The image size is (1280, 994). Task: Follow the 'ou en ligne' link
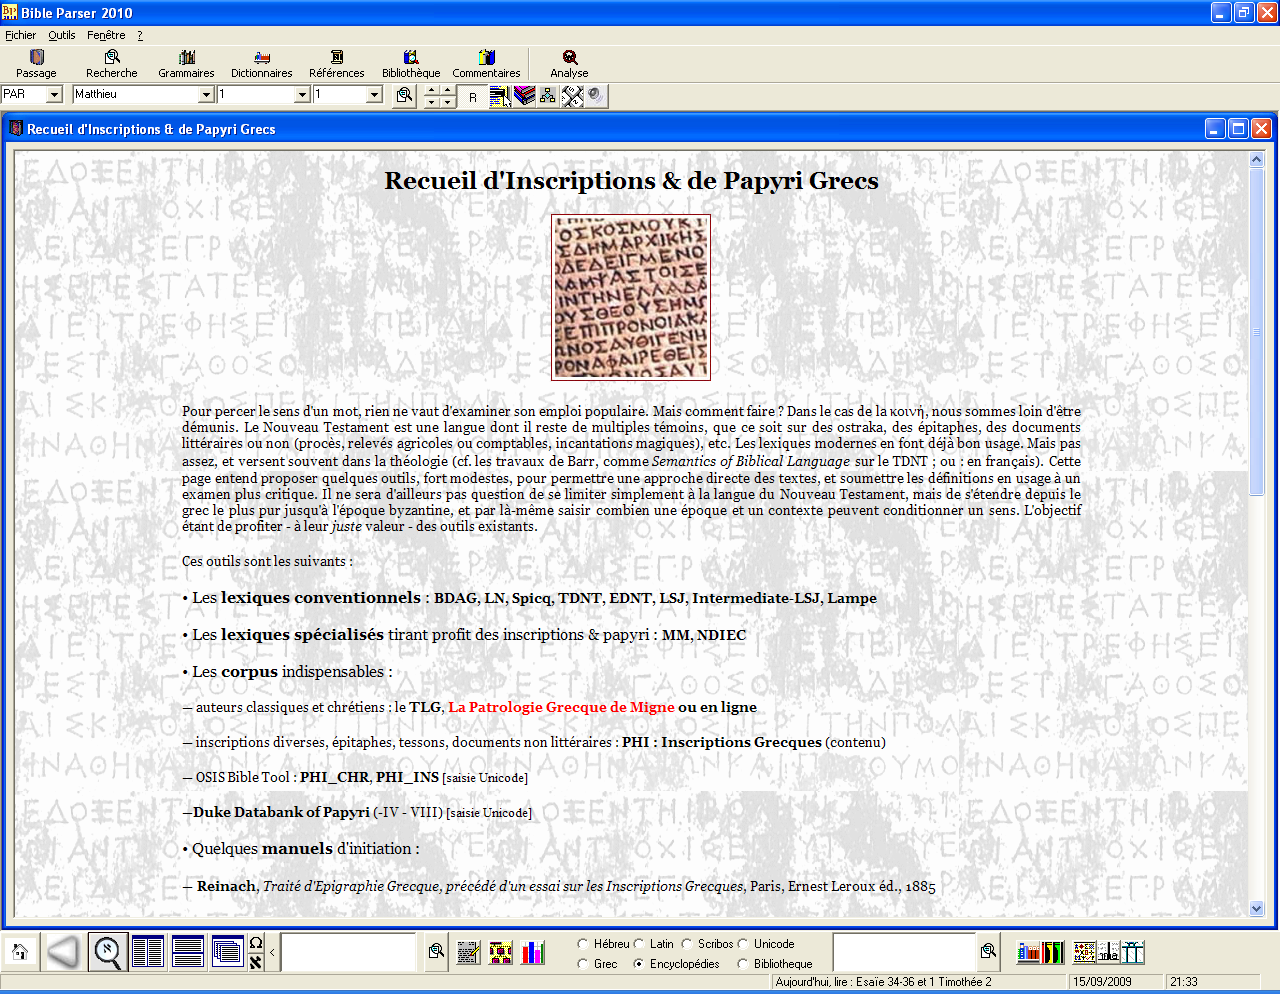717,707
